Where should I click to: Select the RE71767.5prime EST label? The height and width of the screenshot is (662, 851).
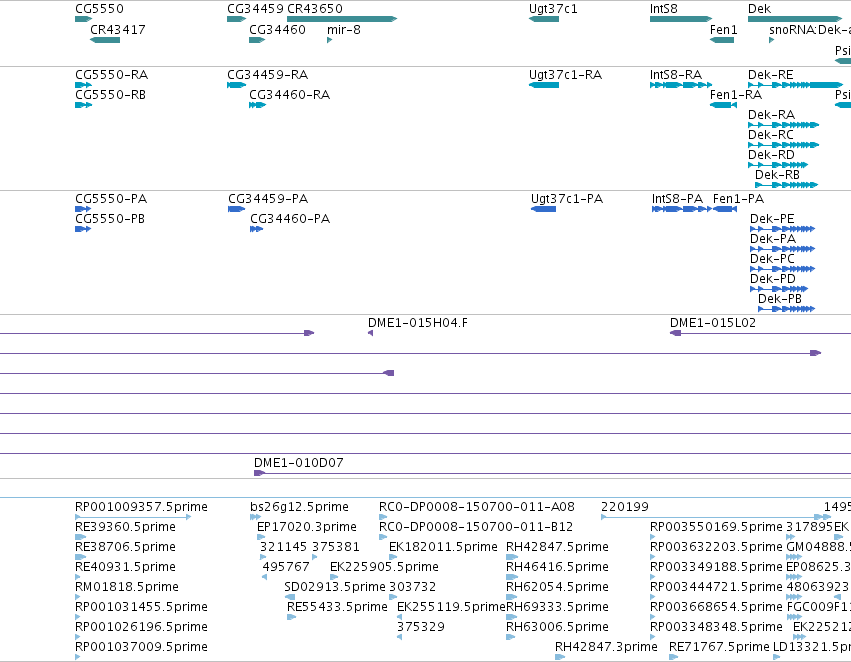click(720, 647)
